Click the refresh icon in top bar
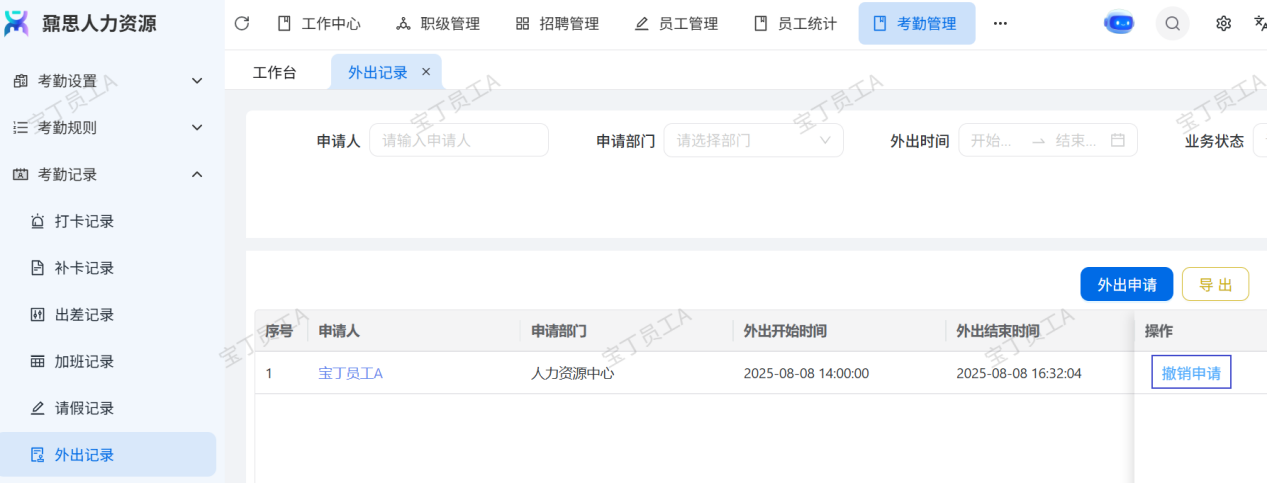 (x=241, y=23)
